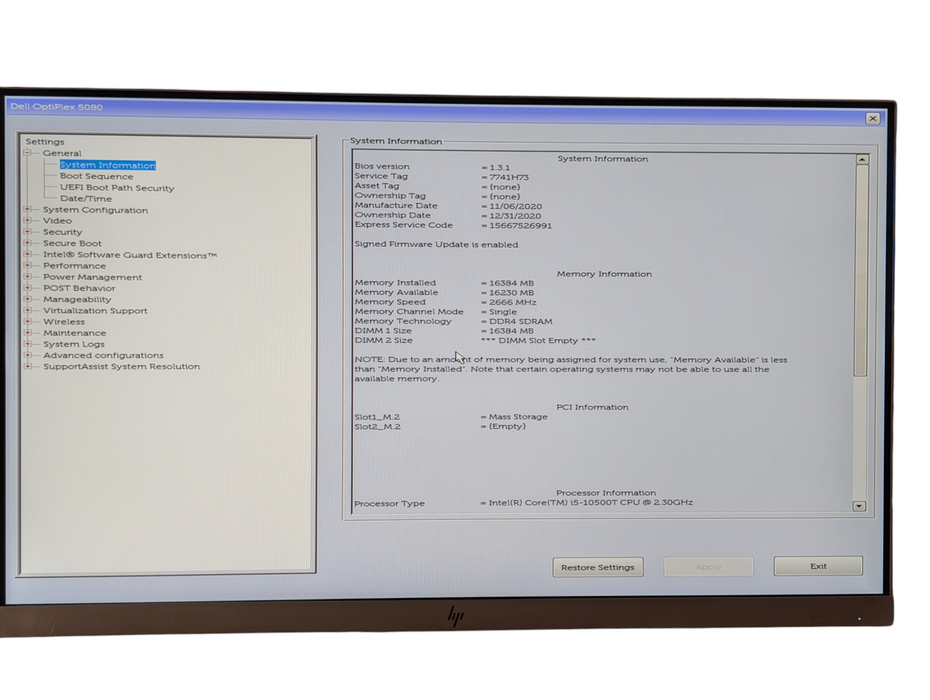The height and width of the screenshot is (700, 930).
Task: Open the Date/Time settings
Action: coord(86,199)
